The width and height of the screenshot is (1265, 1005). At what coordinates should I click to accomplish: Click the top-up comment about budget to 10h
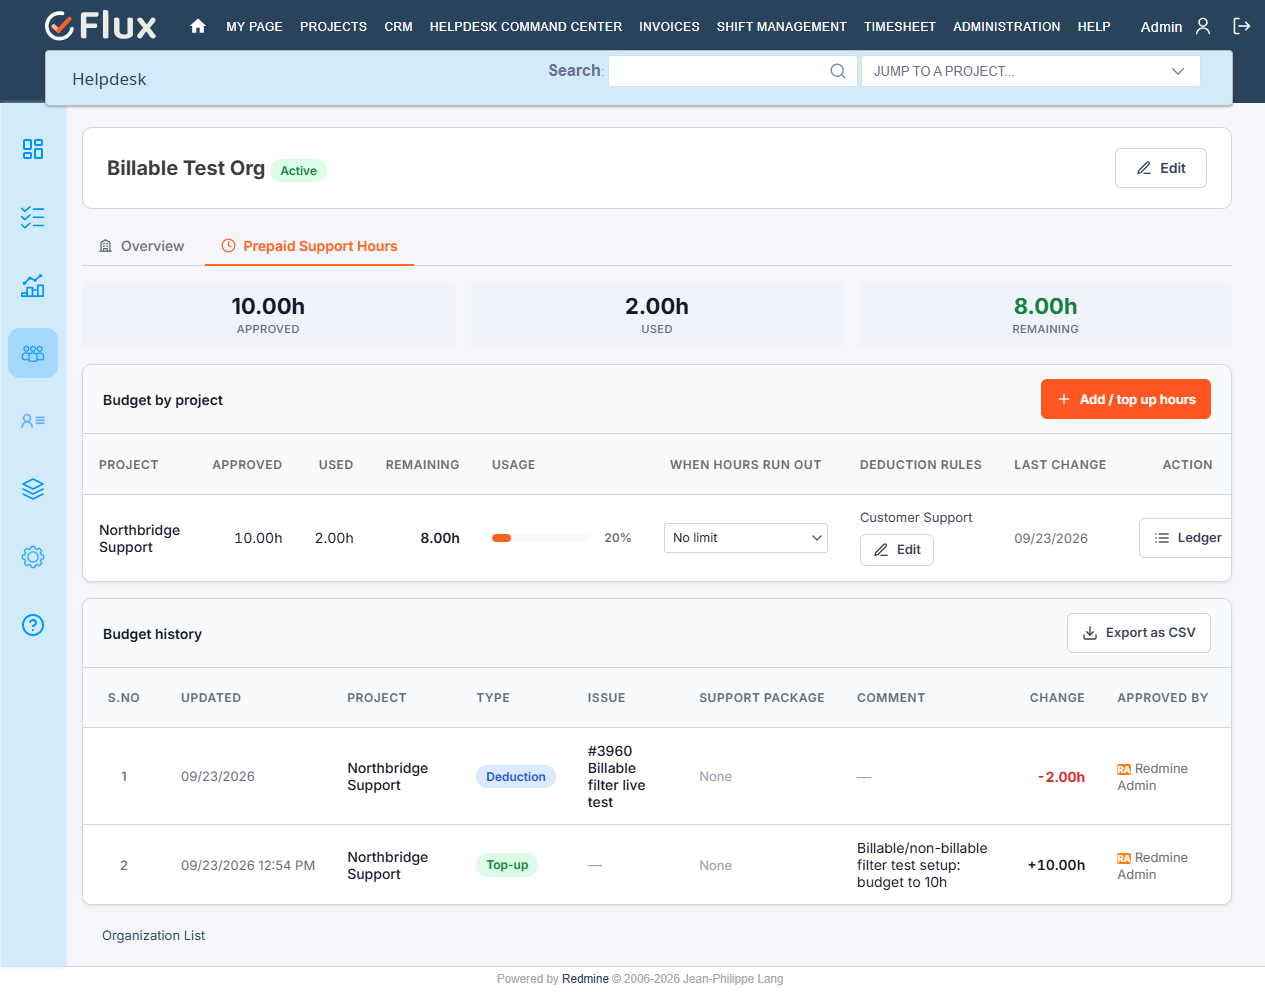point(922,865)
